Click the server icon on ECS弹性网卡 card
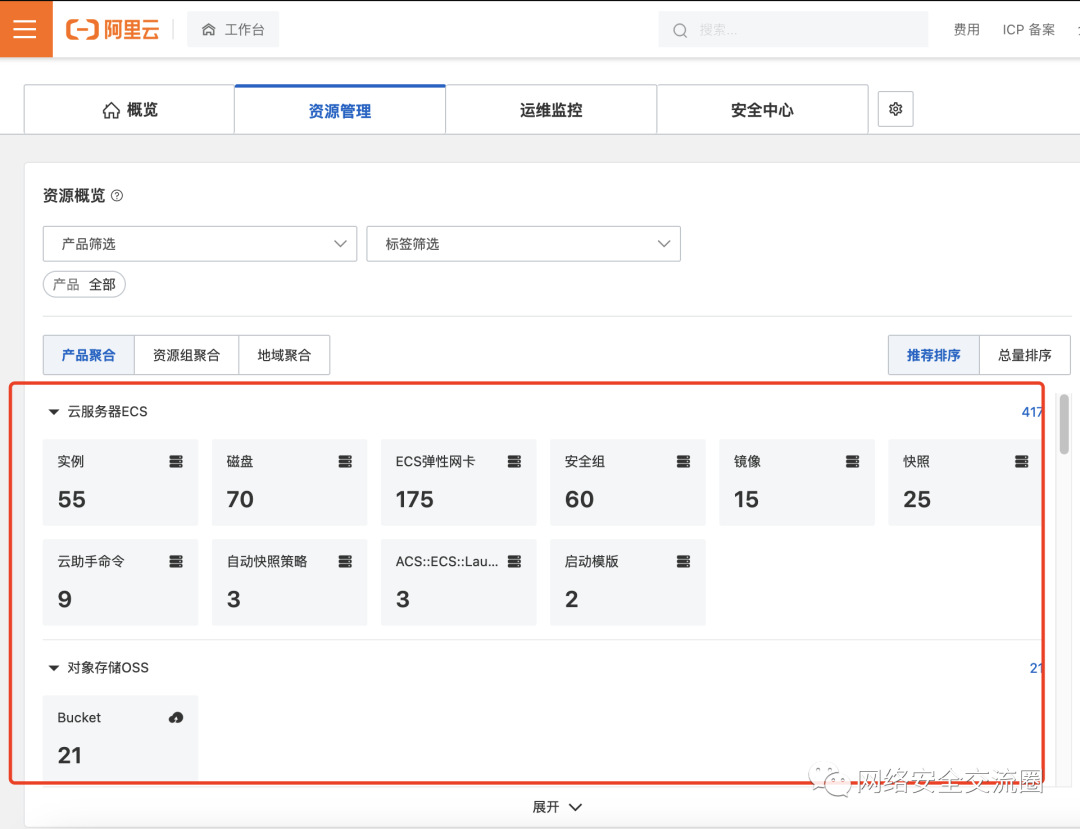 [x=515, y=461]
